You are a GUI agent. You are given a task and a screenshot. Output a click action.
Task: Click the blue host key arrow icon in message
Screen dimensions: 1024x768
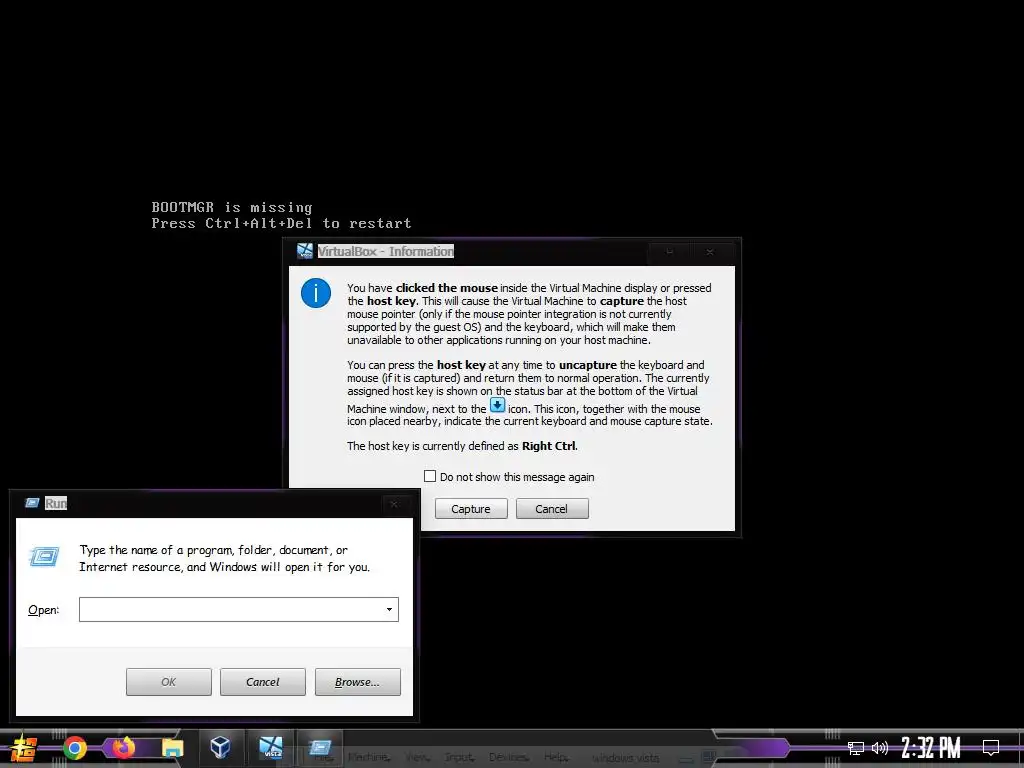click(498, 405)
